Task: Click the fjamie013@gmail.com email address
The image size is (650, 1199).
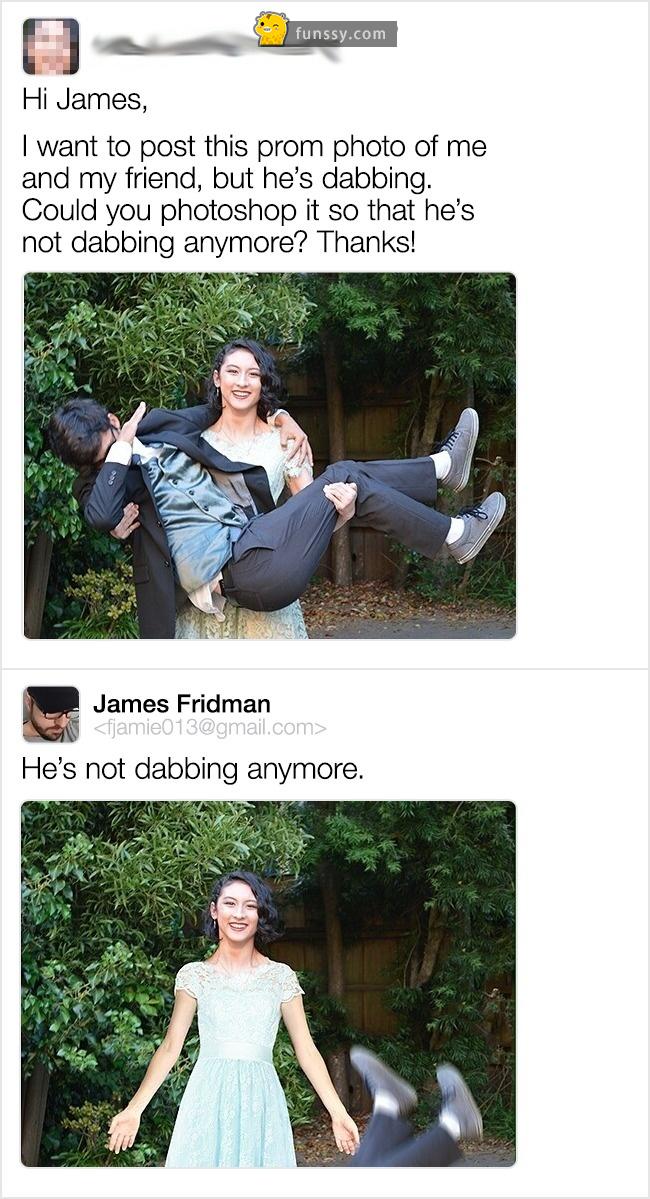Action: (210, 729)
